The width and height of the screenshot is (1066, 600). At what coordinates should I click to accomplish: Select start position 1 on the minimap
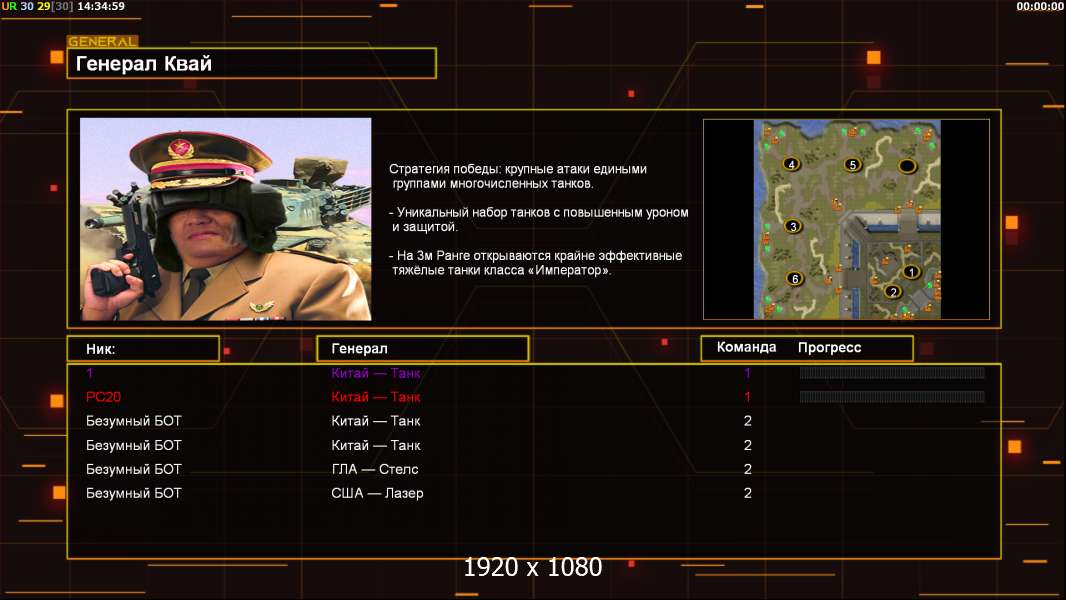(x=911, y=272)
